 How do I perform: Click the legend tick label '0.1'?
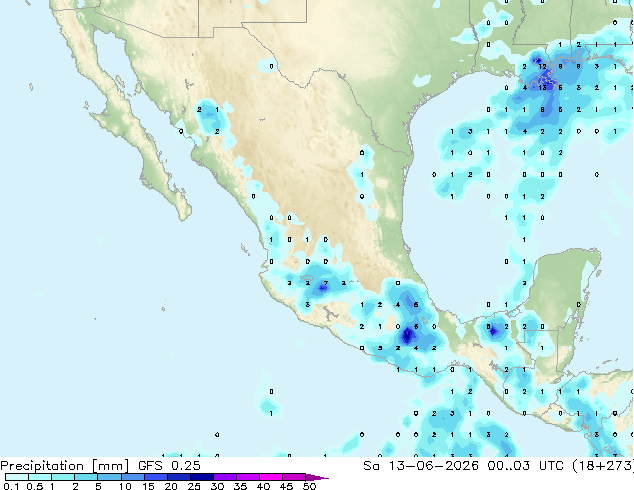(10, 486)
